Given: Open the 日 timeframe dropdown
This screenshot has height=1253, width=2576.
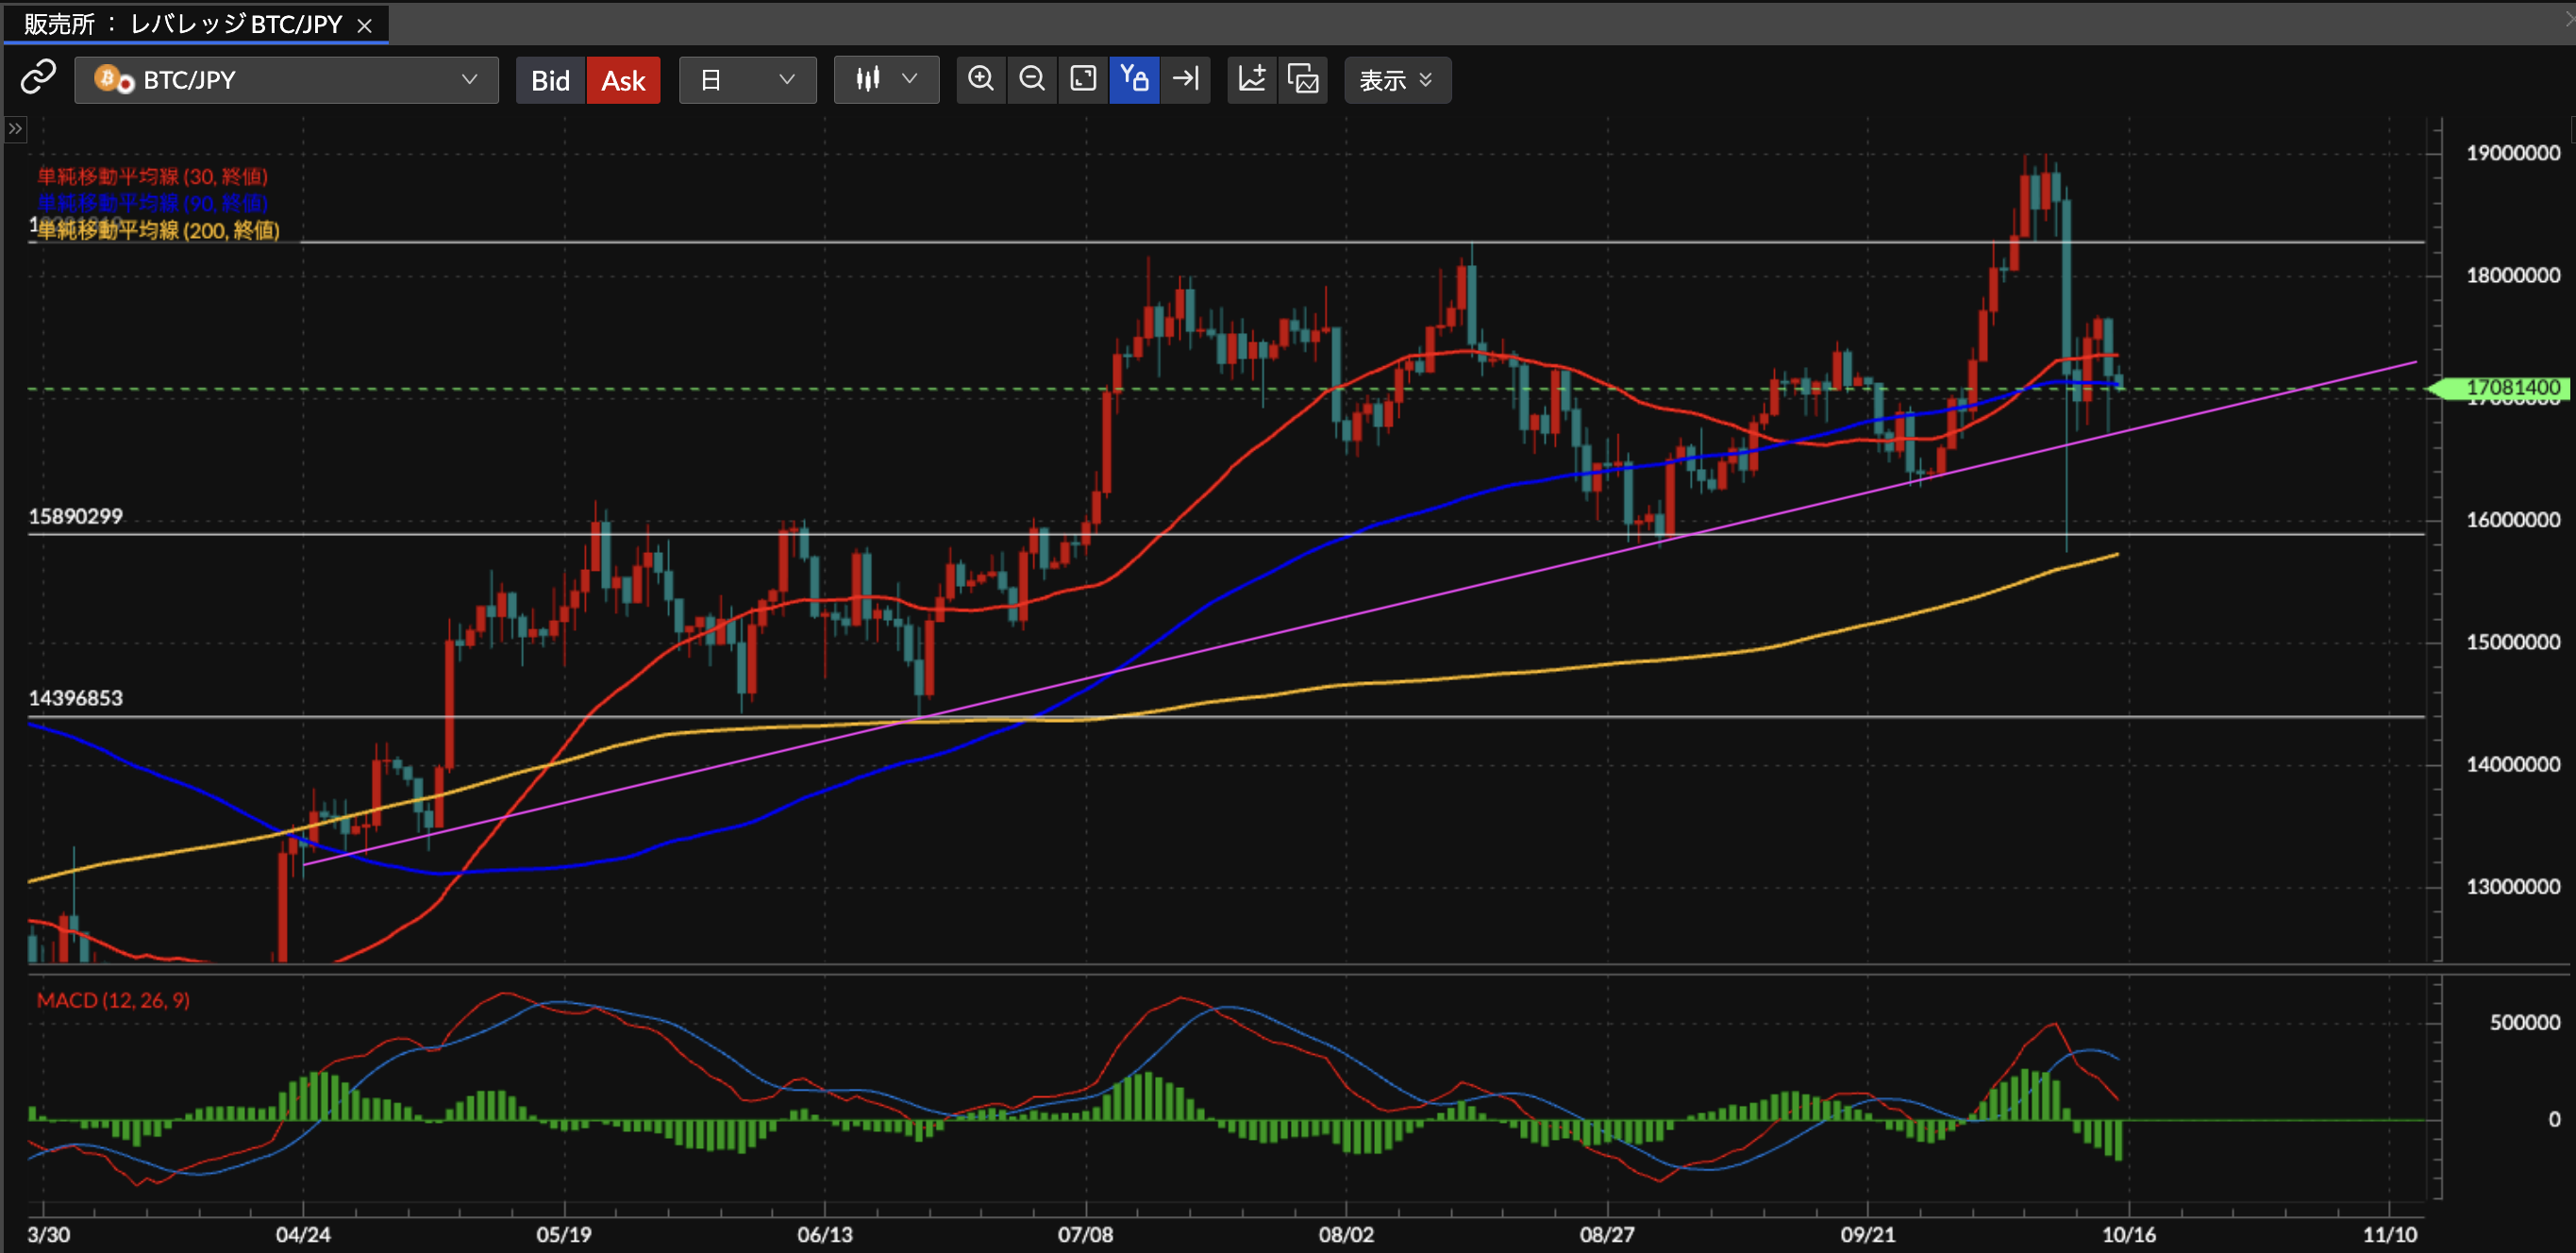Looking at the screenshot, I should coord(747,80).
